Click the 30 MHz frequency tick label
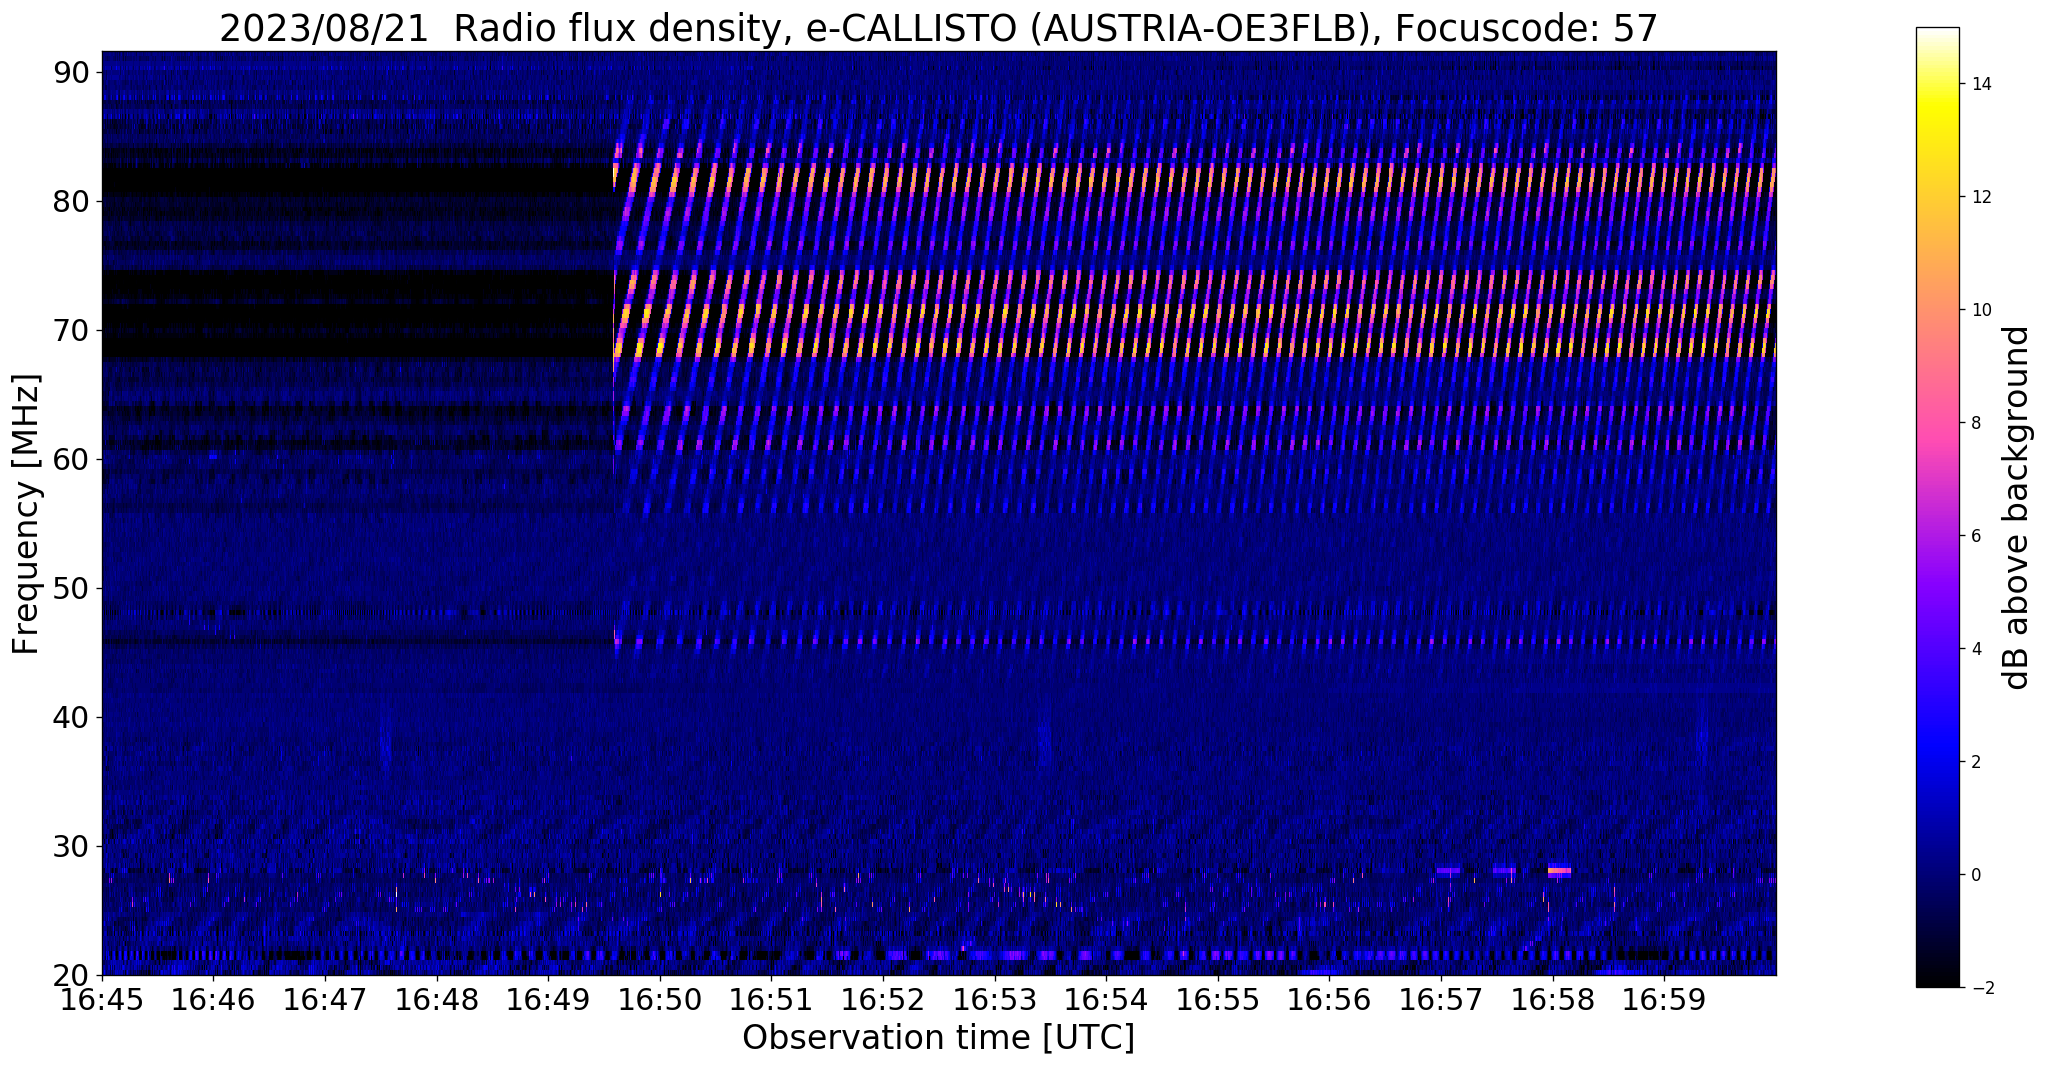 coord(72,846)
